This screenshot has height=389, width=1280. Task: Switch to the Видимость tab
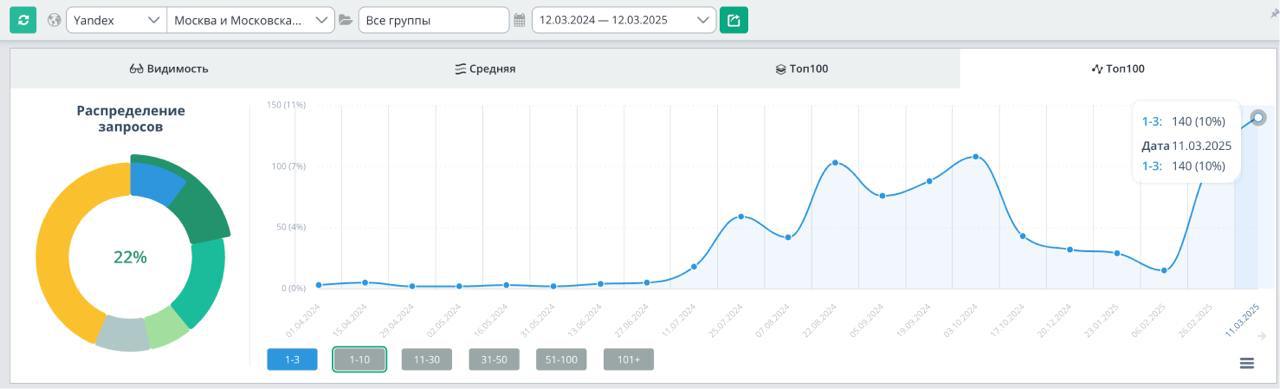[x=168, y=69]
